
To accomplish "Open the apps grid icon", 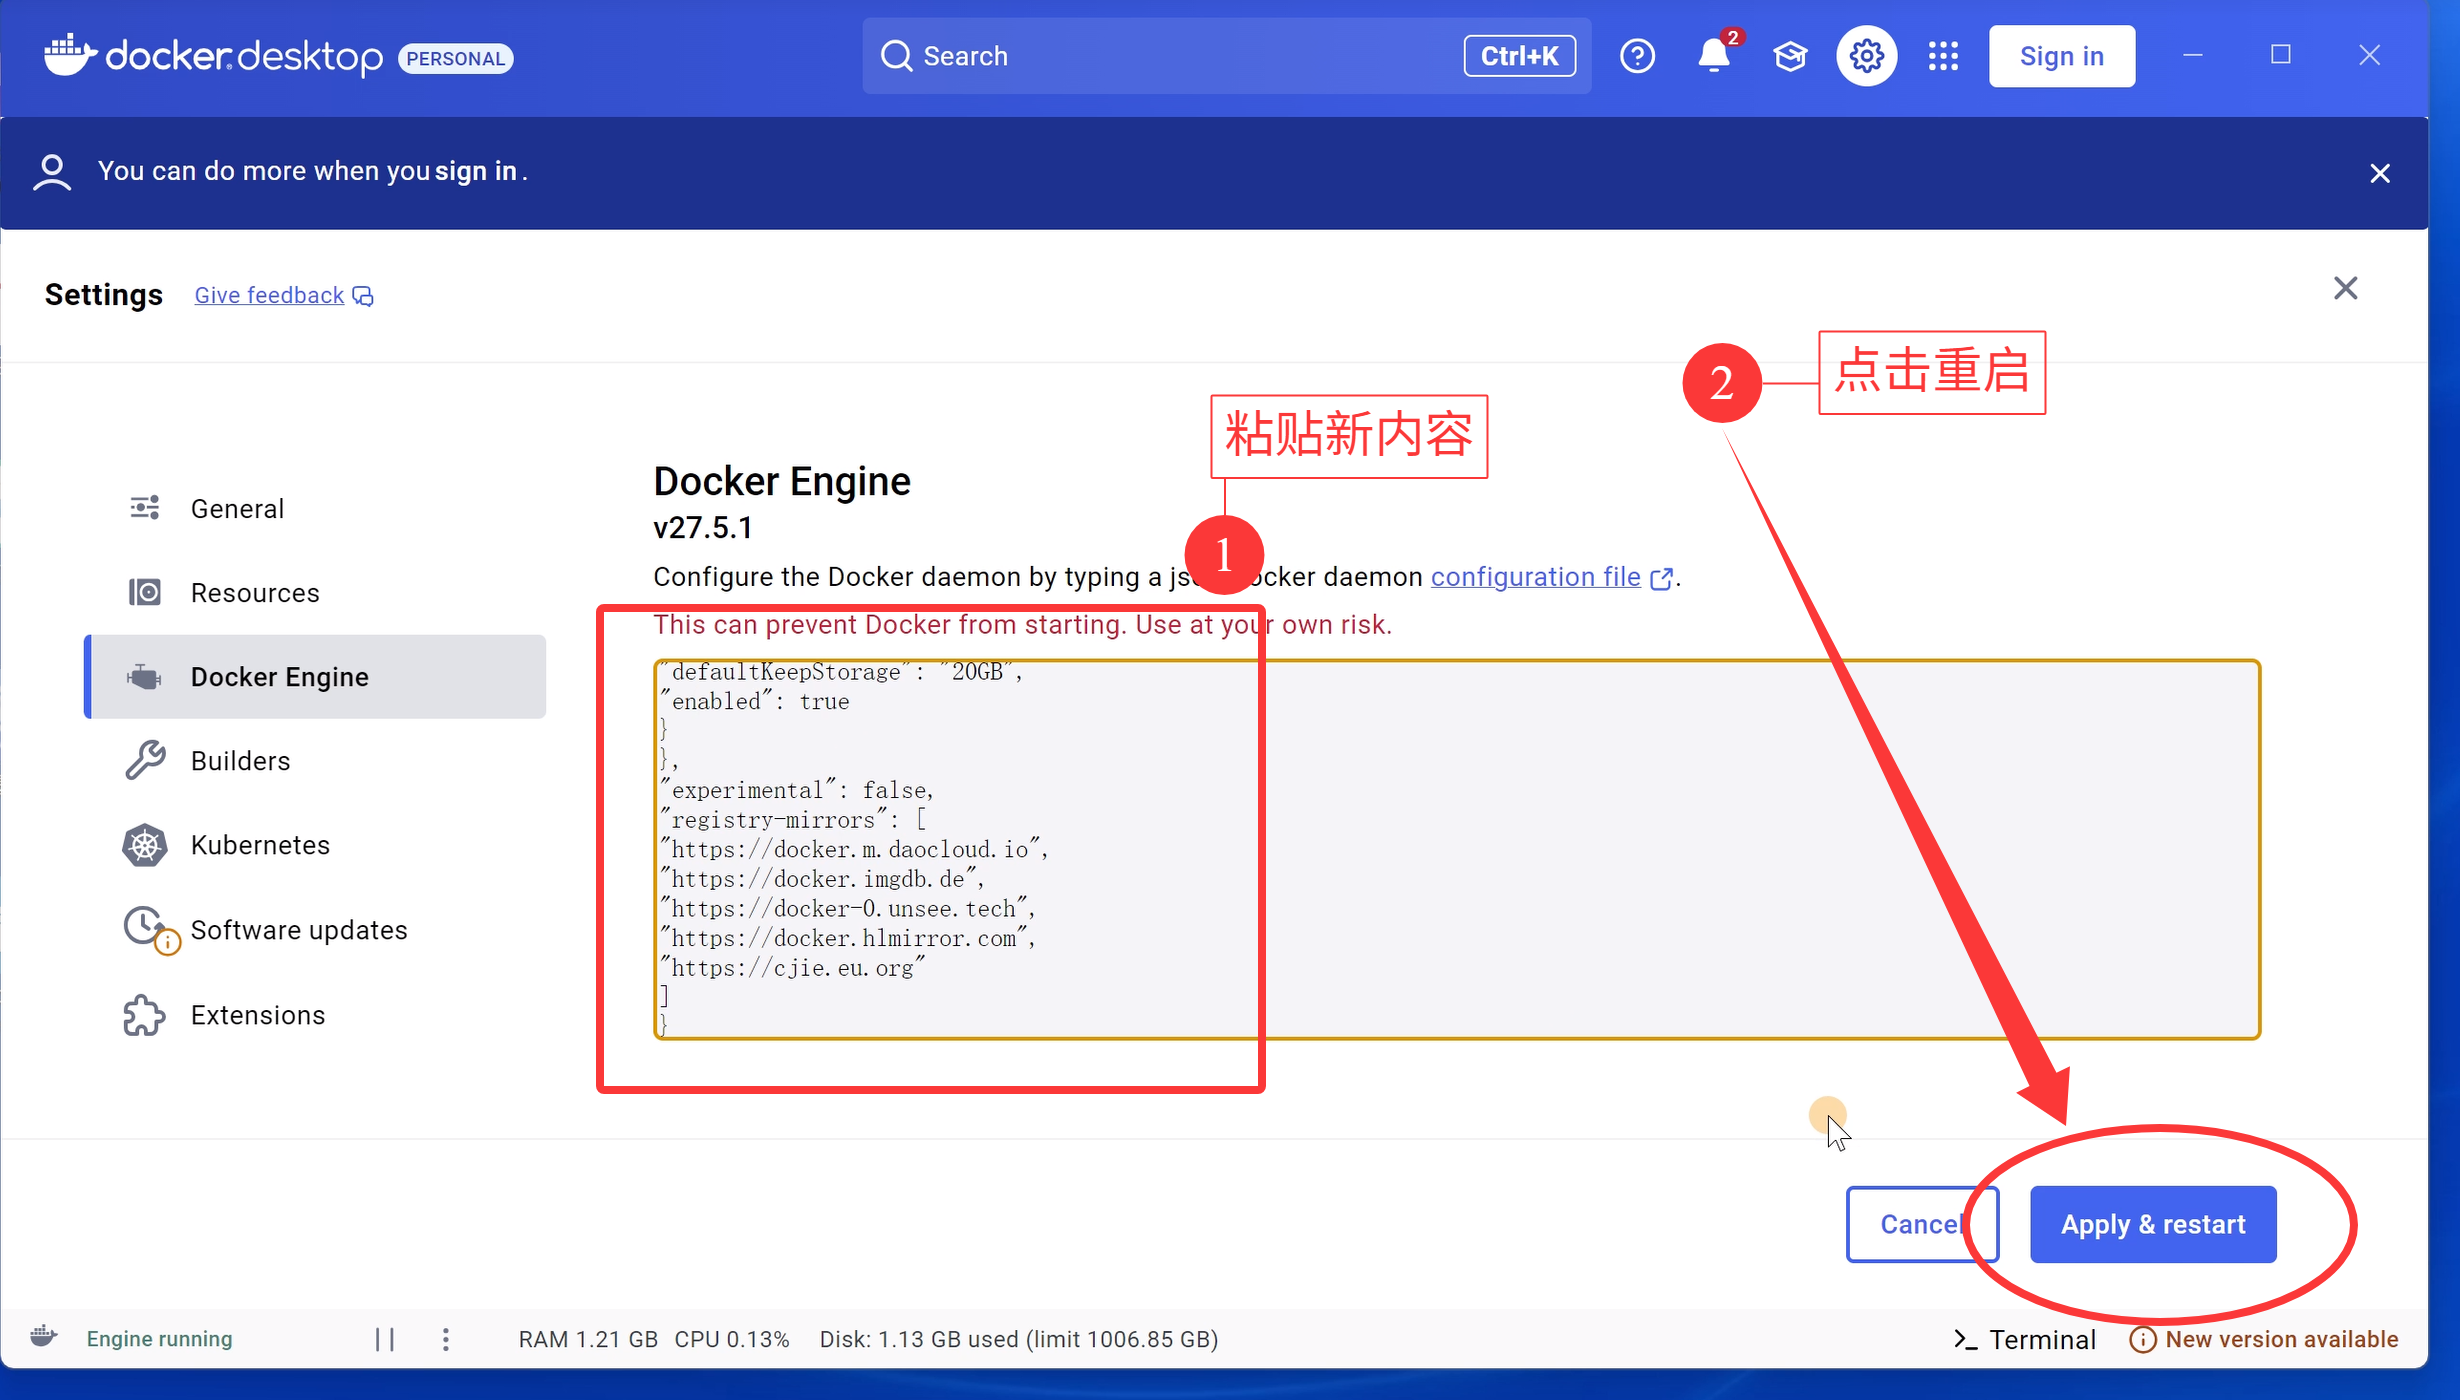I will coord(1943,56).
